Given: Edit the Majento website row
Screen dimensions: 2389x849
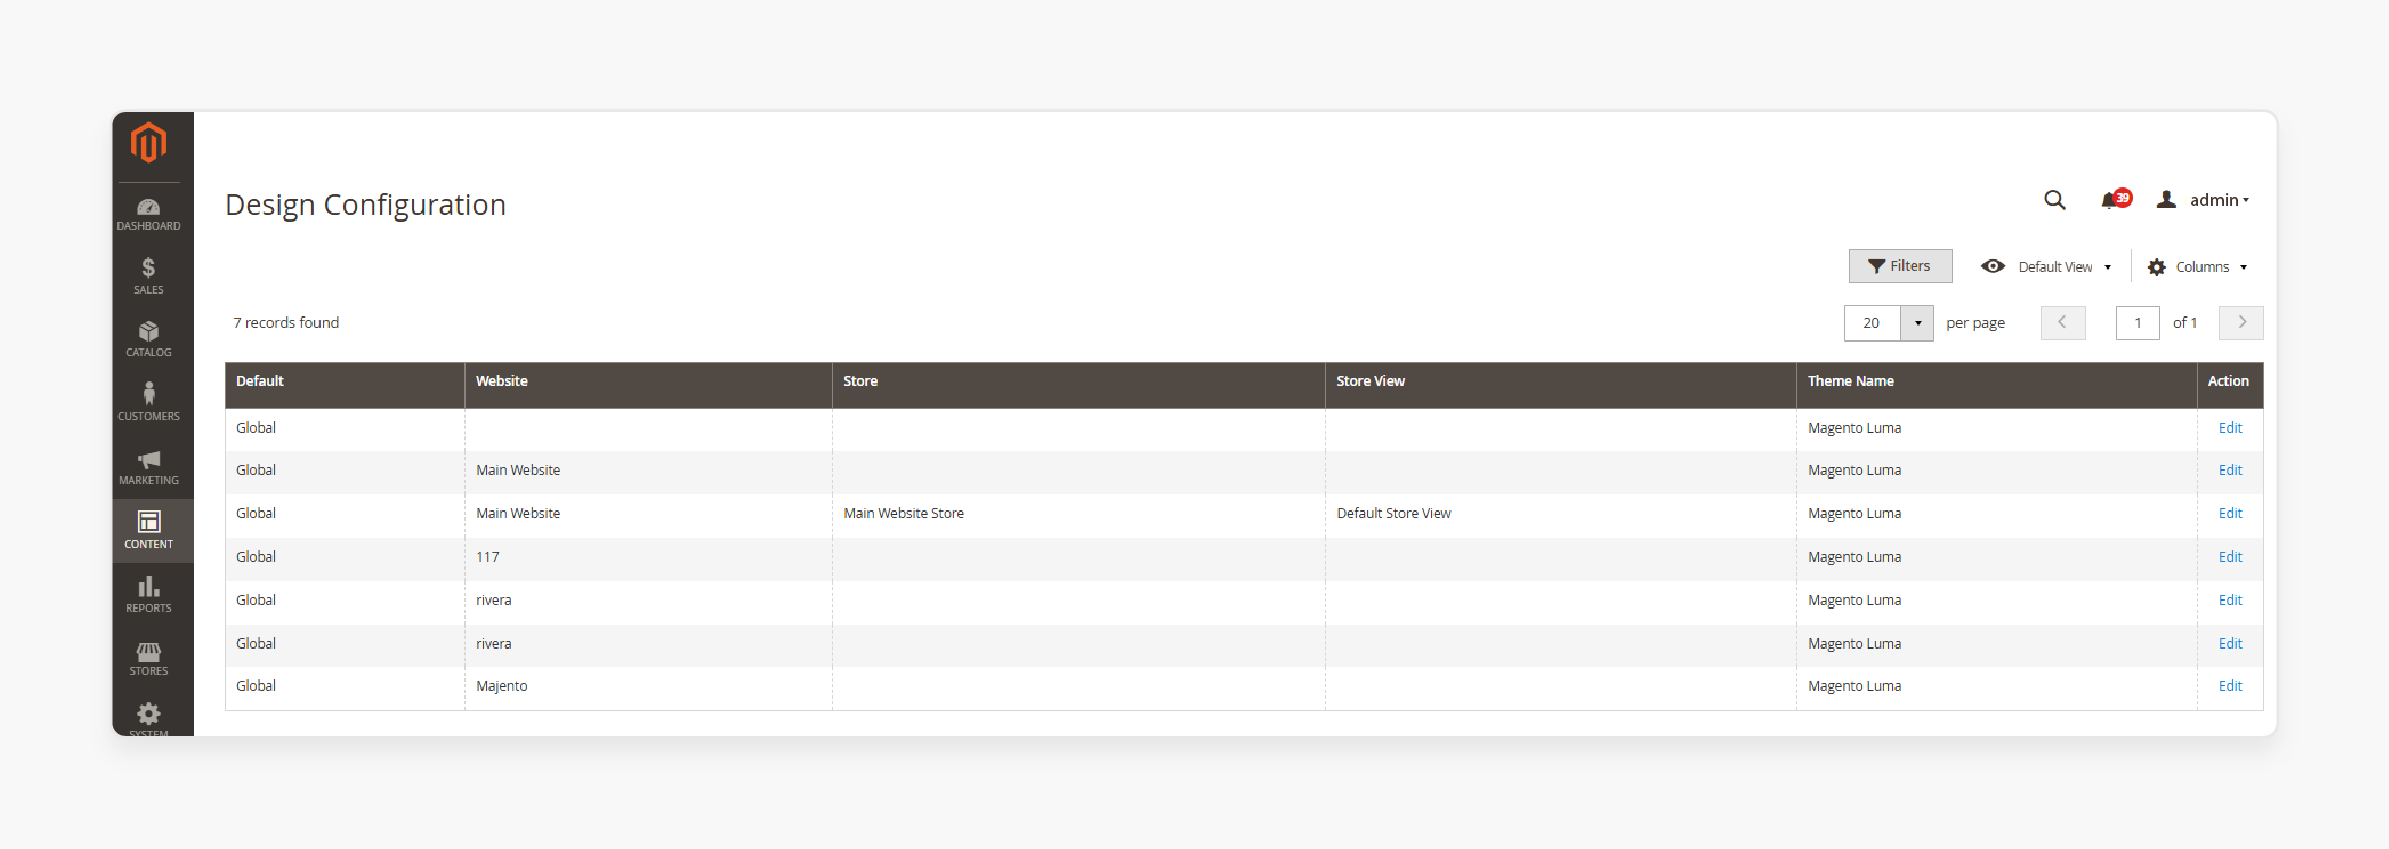Looking at the screenshot, I should pyautogui.click(x=2230, y=686).
